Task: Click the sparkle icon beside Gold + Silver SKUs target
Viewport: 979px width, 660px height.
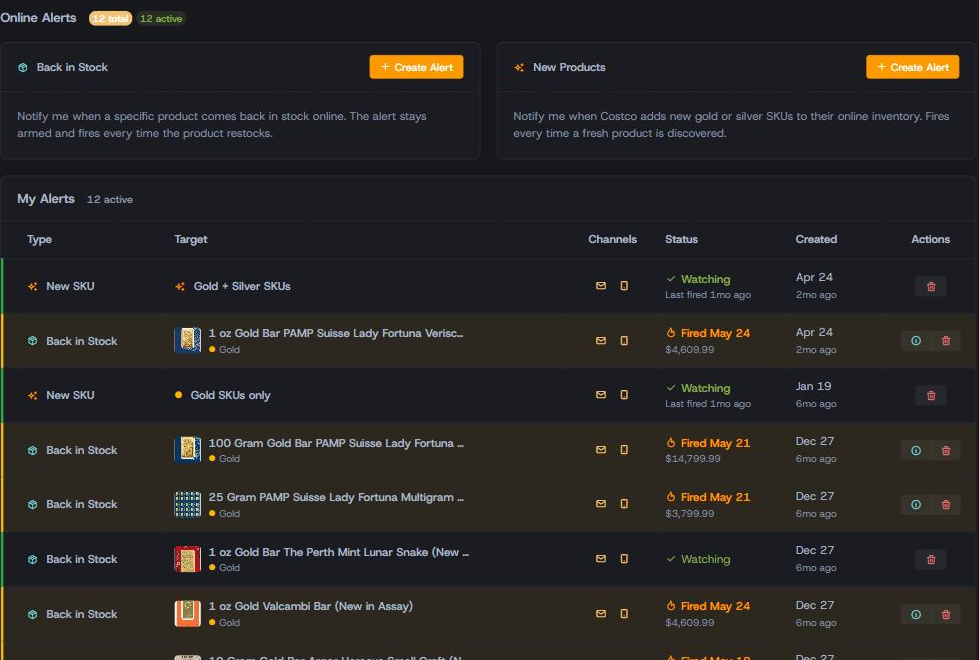Action: tap(180, 286)
